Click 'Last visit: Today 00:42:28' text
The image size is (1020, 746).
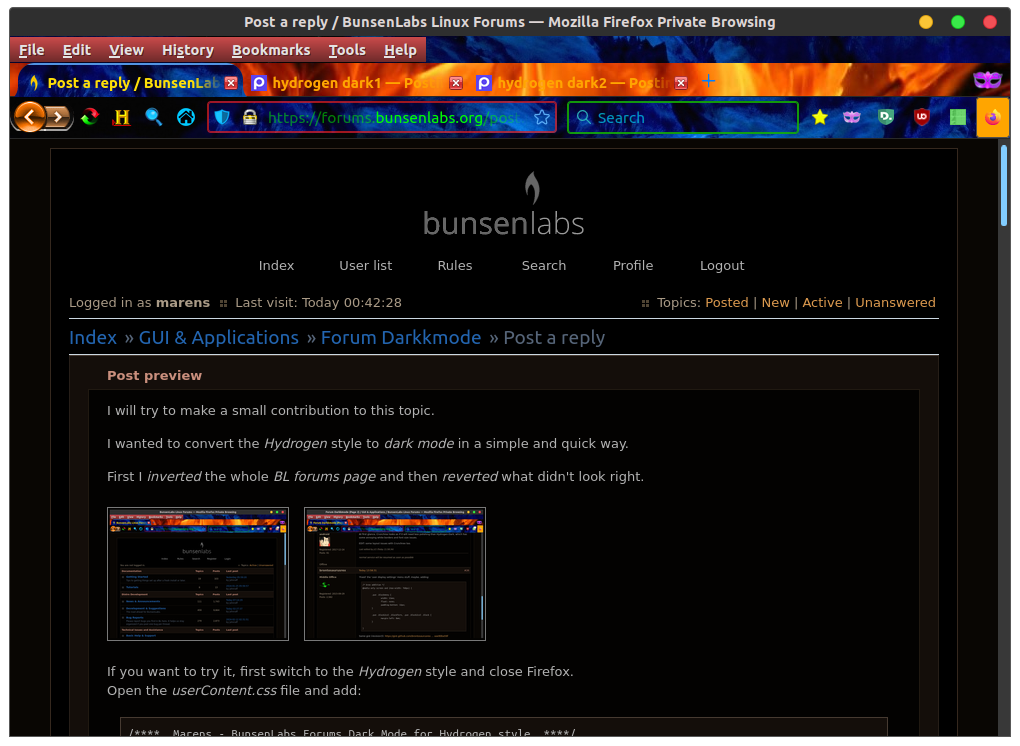coord(318,302)
